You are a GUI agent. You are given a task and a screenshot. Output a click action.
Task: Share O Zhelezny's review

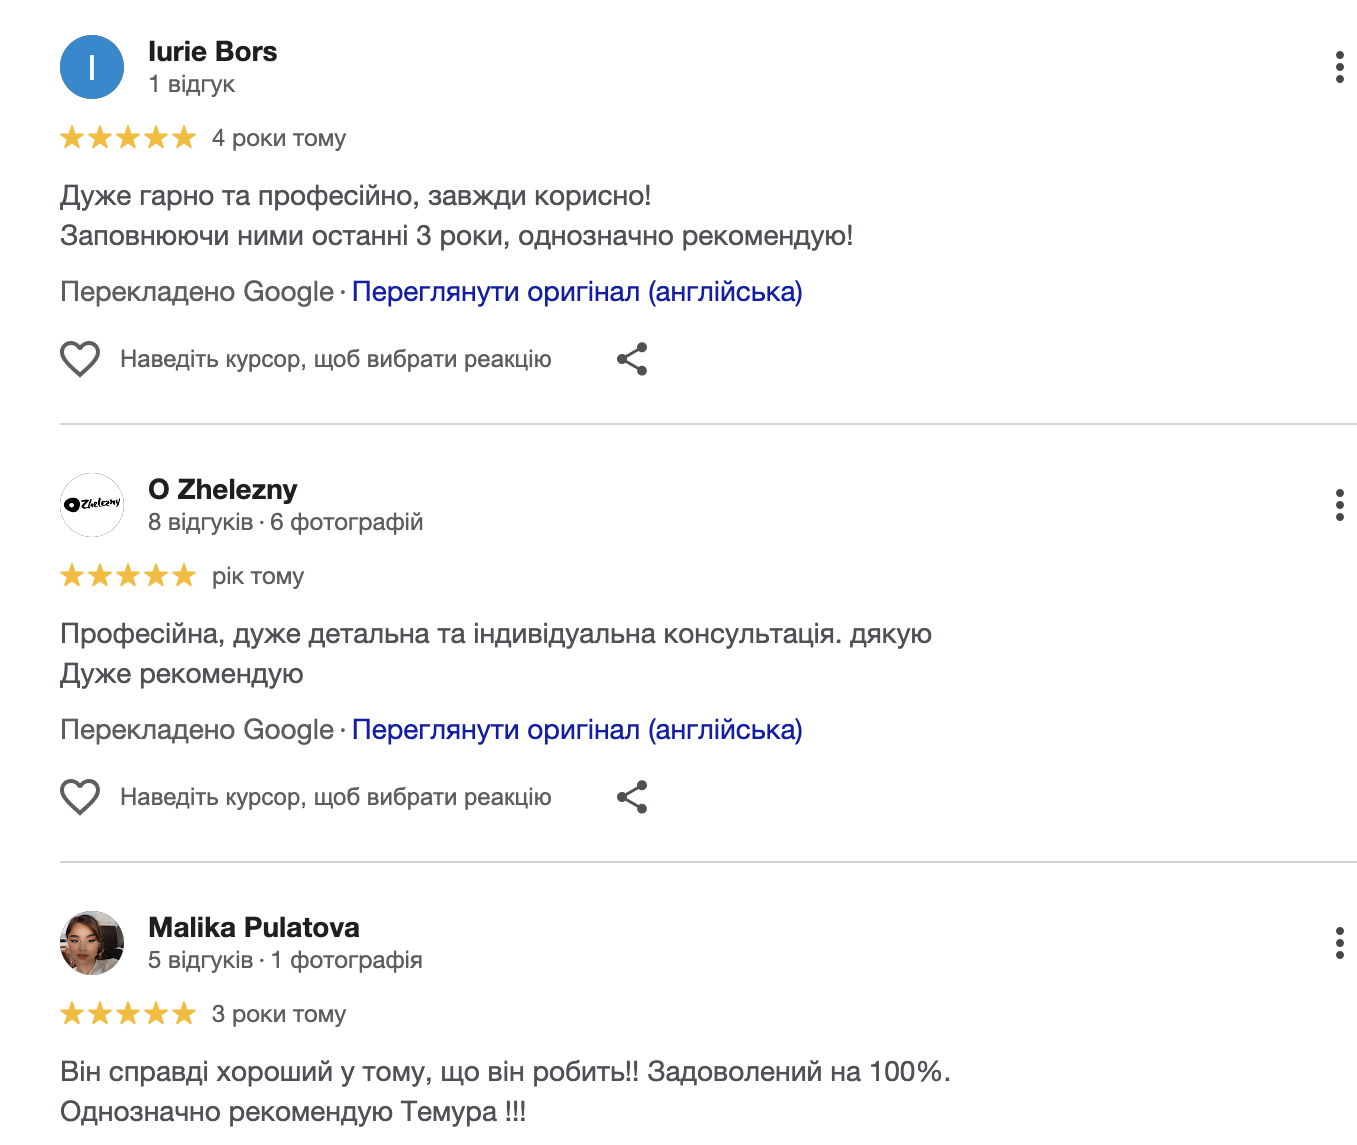(632, 797)
